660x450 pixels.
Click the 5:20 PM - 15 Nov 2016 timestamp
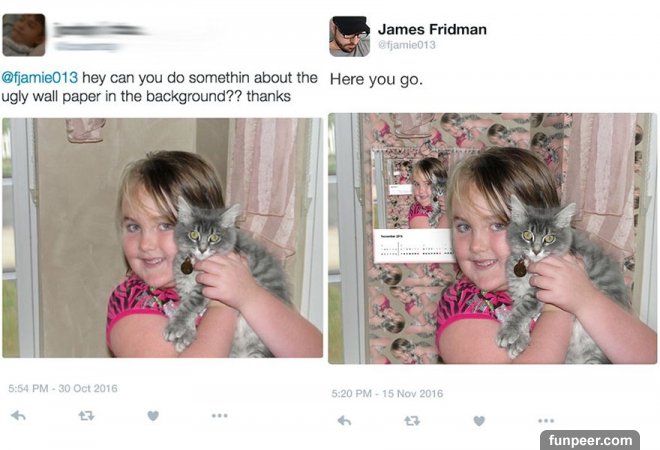(x=387, y=393)
